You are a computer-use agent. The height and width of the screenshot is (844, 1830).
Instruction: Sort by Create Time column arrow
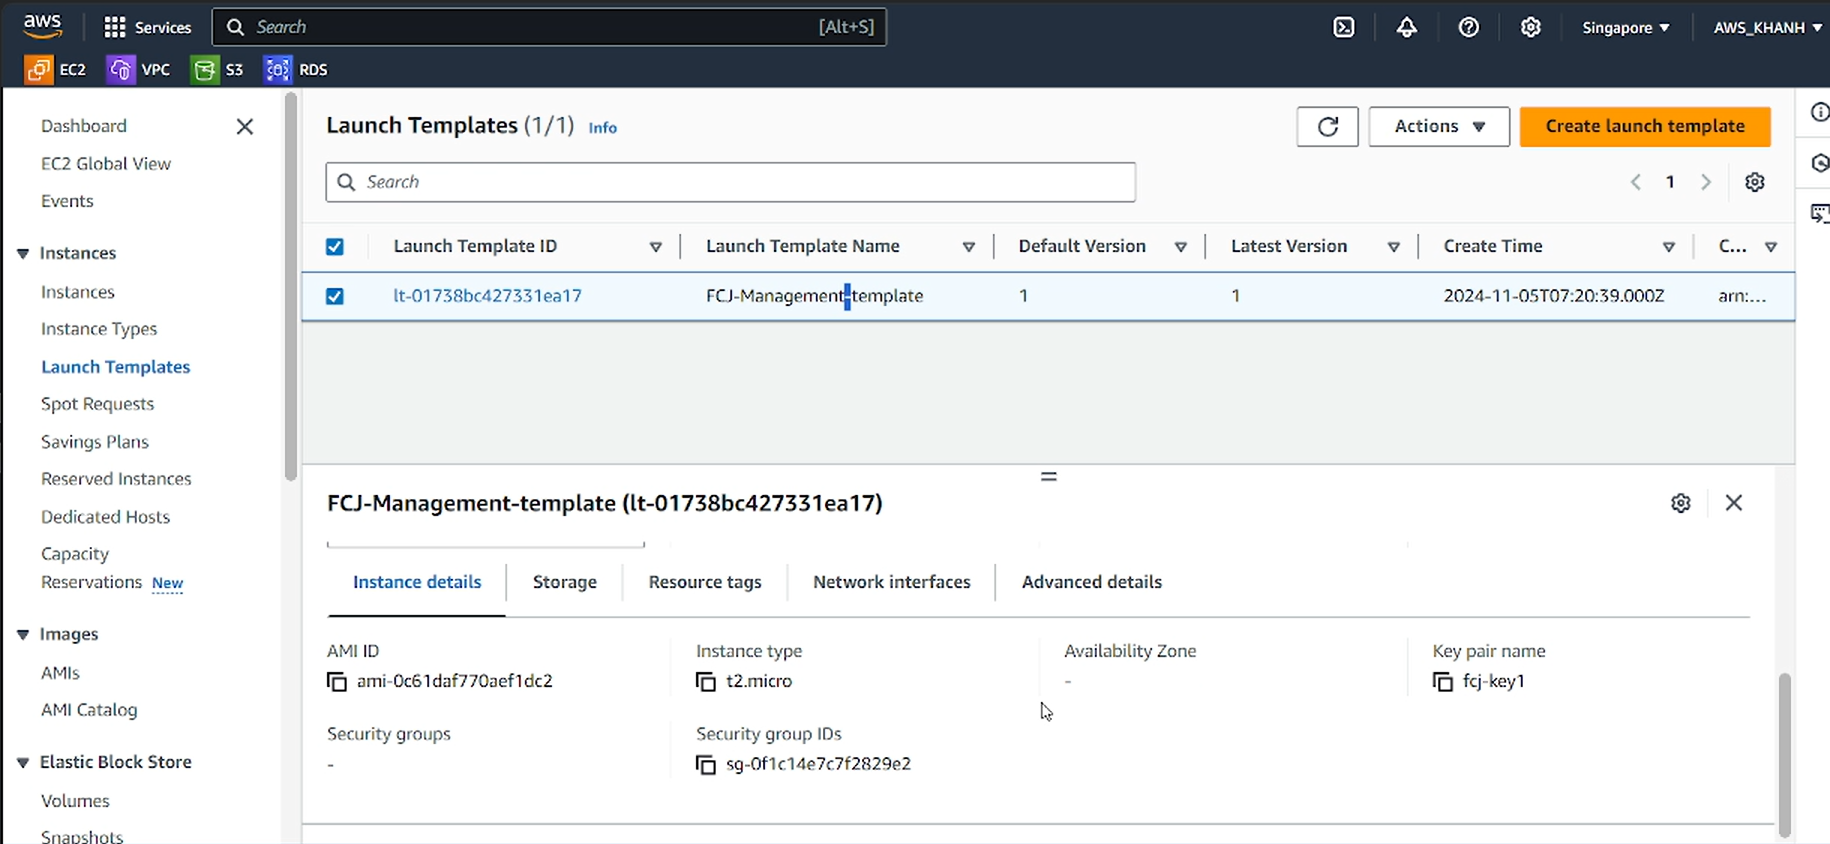click(1668, 247)
